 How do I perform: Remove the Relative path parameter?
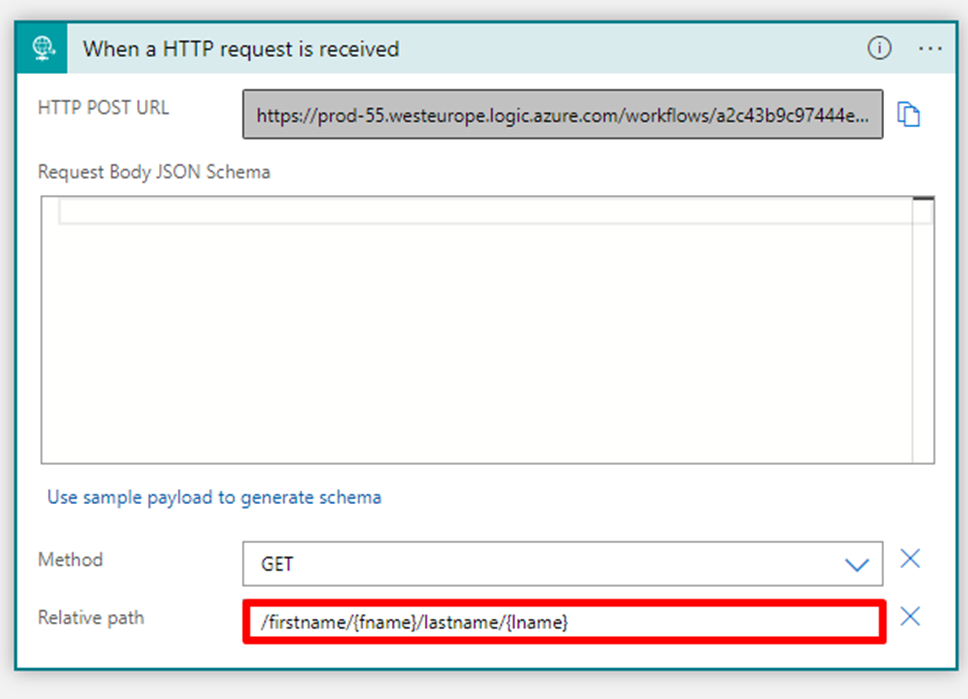tap(909, 617)
